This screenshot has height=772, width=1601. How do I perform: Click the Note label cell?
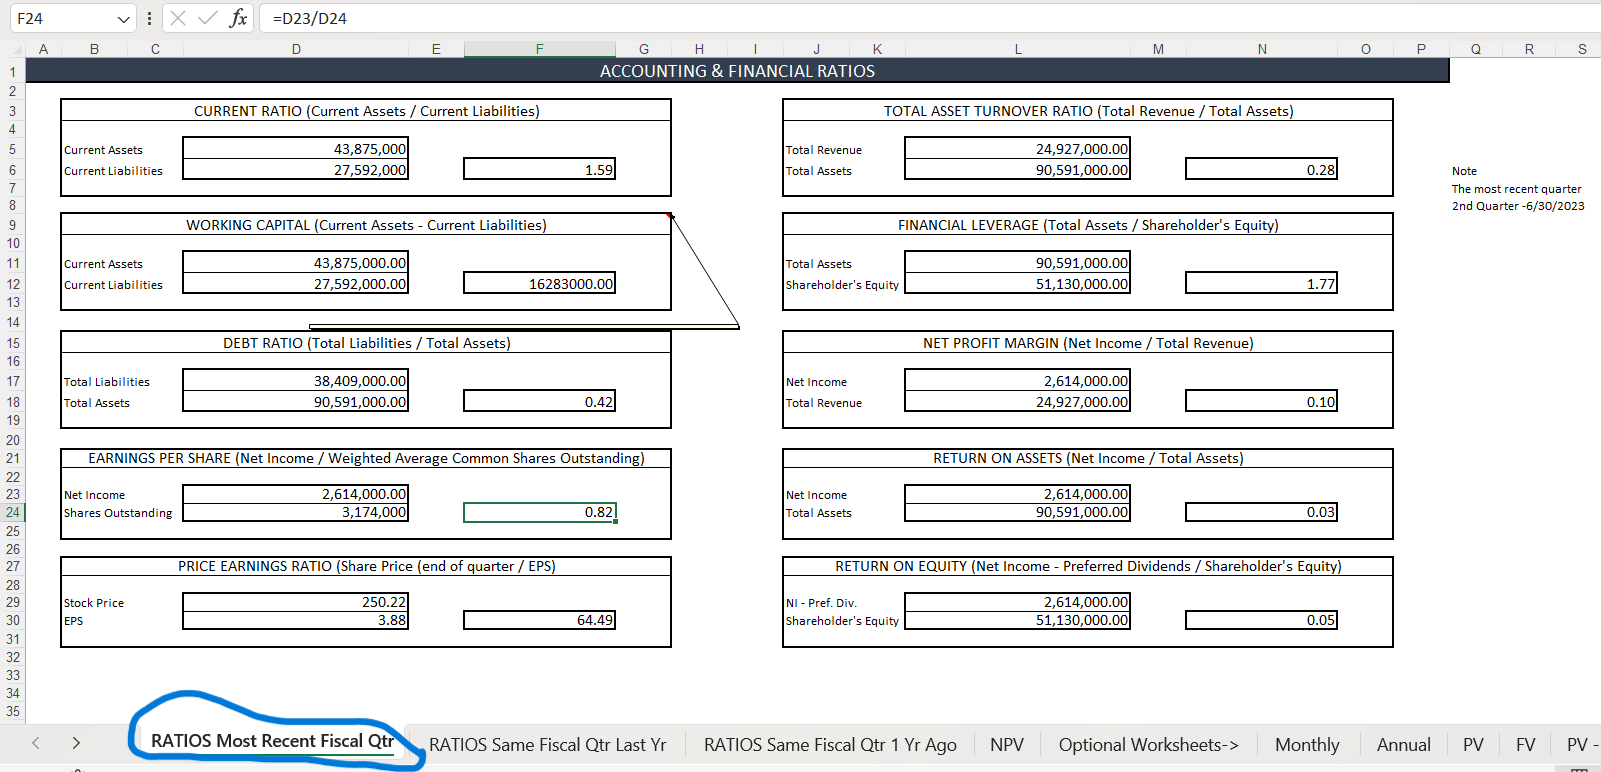tap(1464, 171)
